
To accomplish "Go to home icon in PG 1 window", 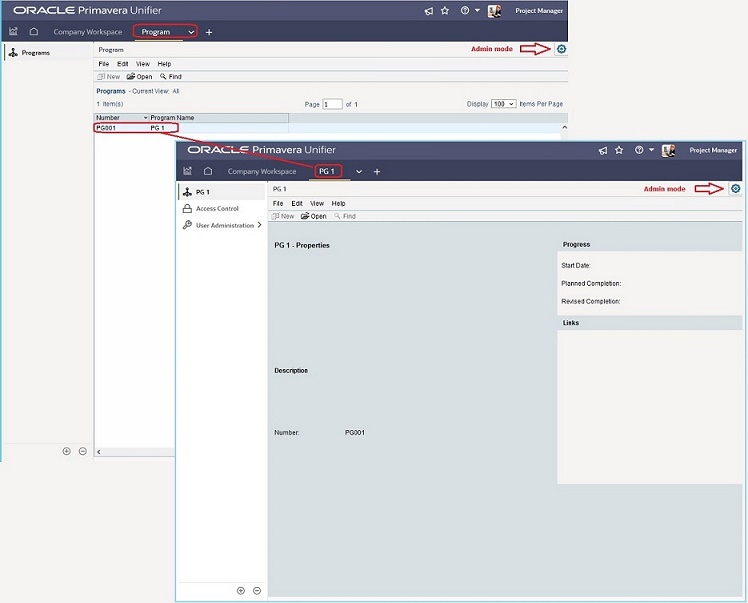I will pos(208,171).
